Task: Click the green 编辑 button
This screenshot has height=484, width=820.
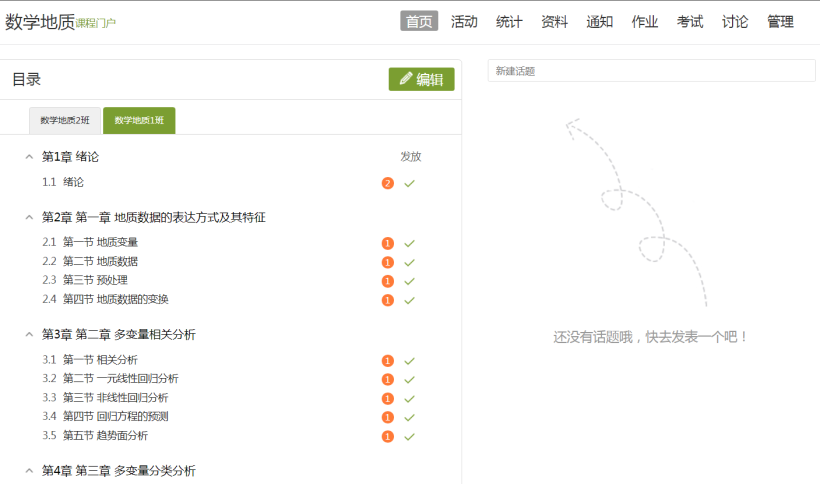Action: (421, 79)
